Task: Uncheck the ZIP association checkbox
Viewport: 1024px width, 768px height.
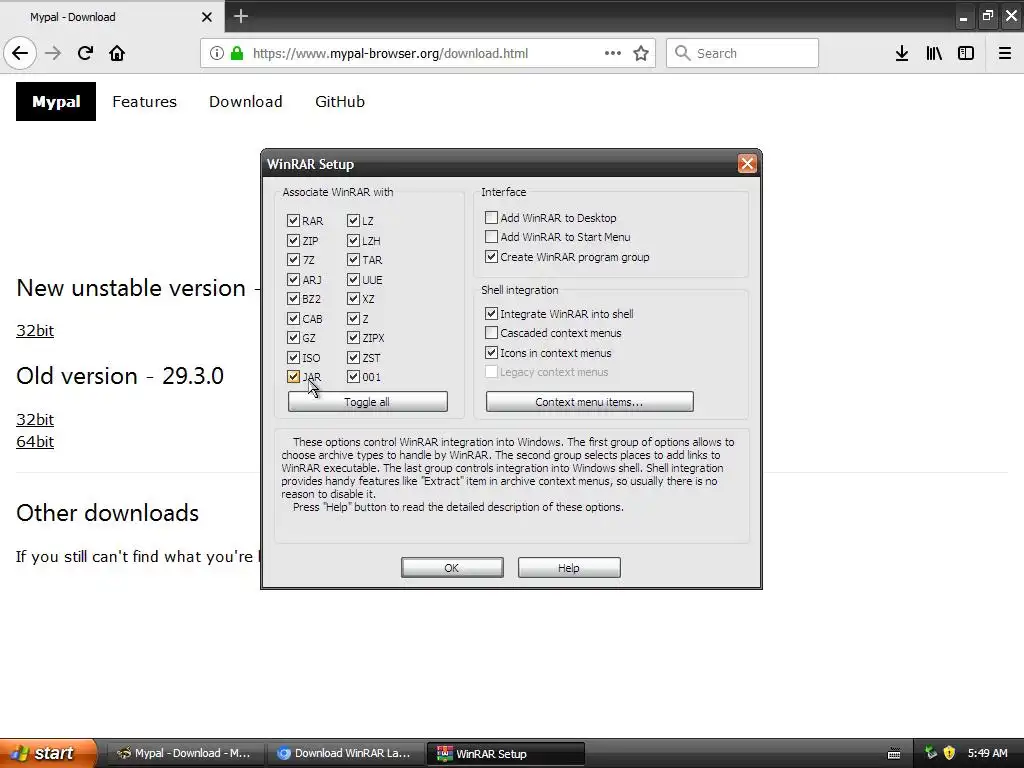Action: pos(293,240)
